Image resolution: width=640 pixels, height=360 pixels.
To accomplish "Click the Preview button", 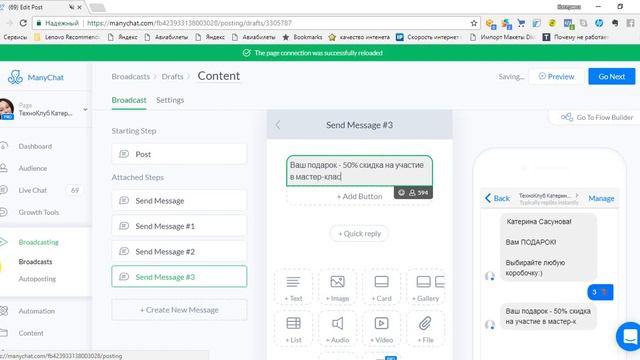I will (x=556, y=76).
